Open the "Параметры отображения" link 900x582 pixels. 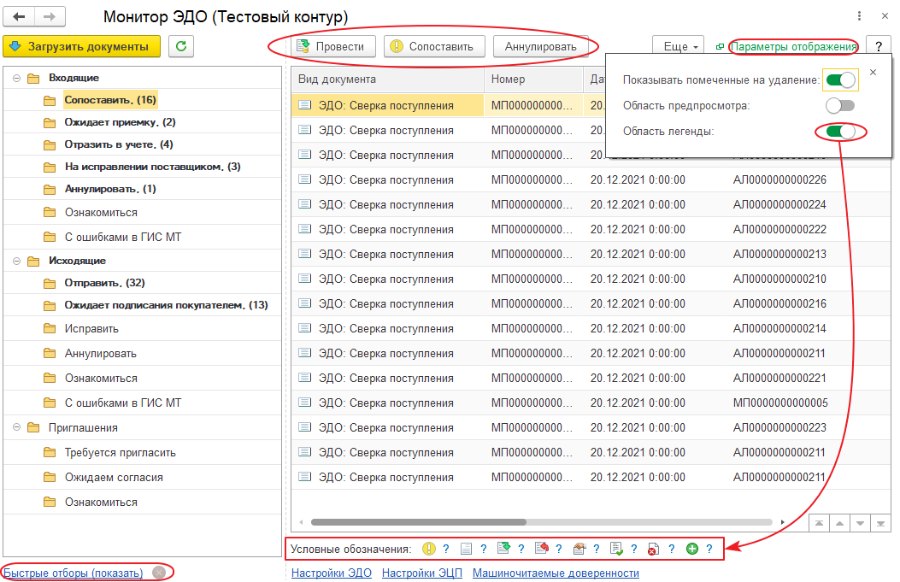point(794,47)
